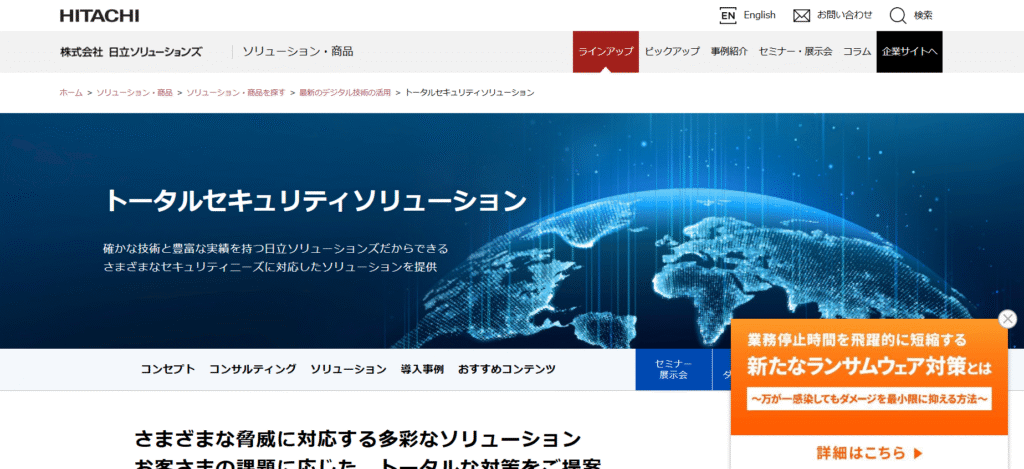Jump to 導入事例 section
1024x469 pixels.
(x=422, y=369)
